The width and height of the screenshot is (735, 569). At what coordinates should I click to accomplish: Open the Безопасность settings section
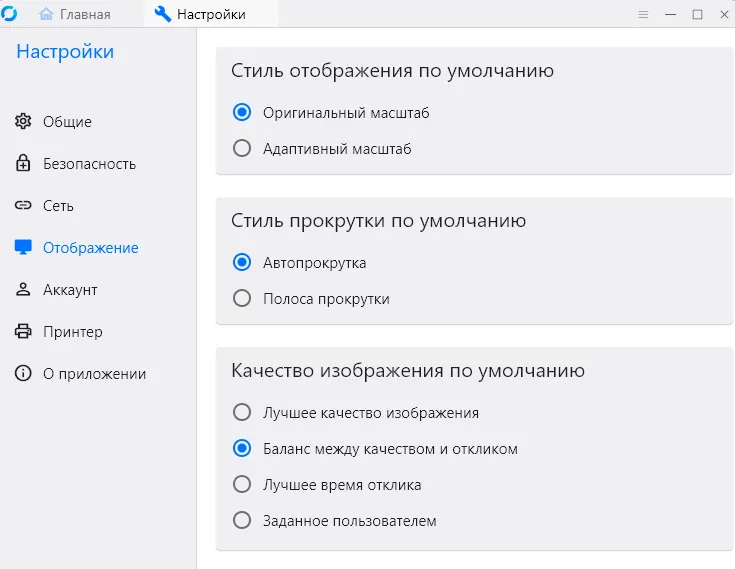[x=89, y=164]
